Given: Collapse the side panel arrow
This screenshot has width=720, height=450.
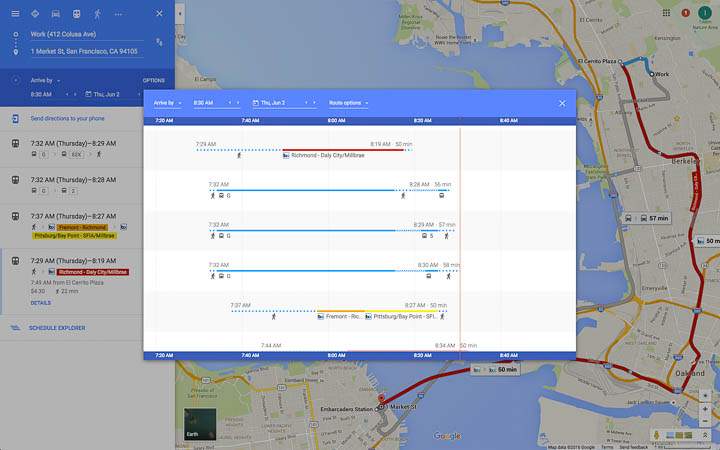Looking at the screenshot, I should click(x=180, y=14).
